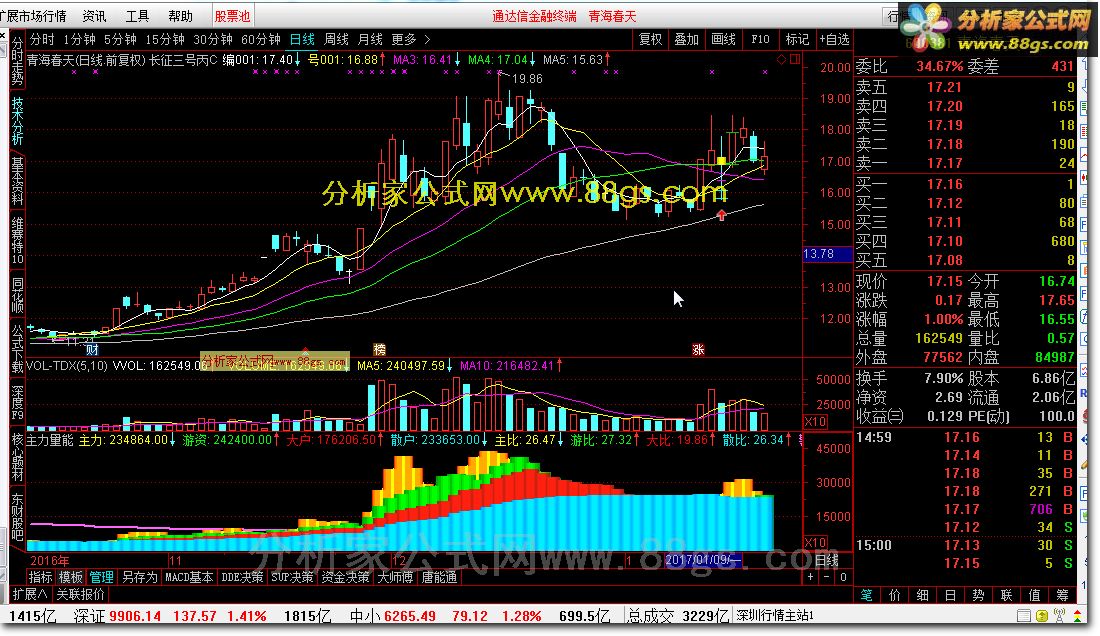Switch chart to 30分钟 period
The height and width of the screenshot is (636, 1100).
pyautogui.click(x=213, y=39)
